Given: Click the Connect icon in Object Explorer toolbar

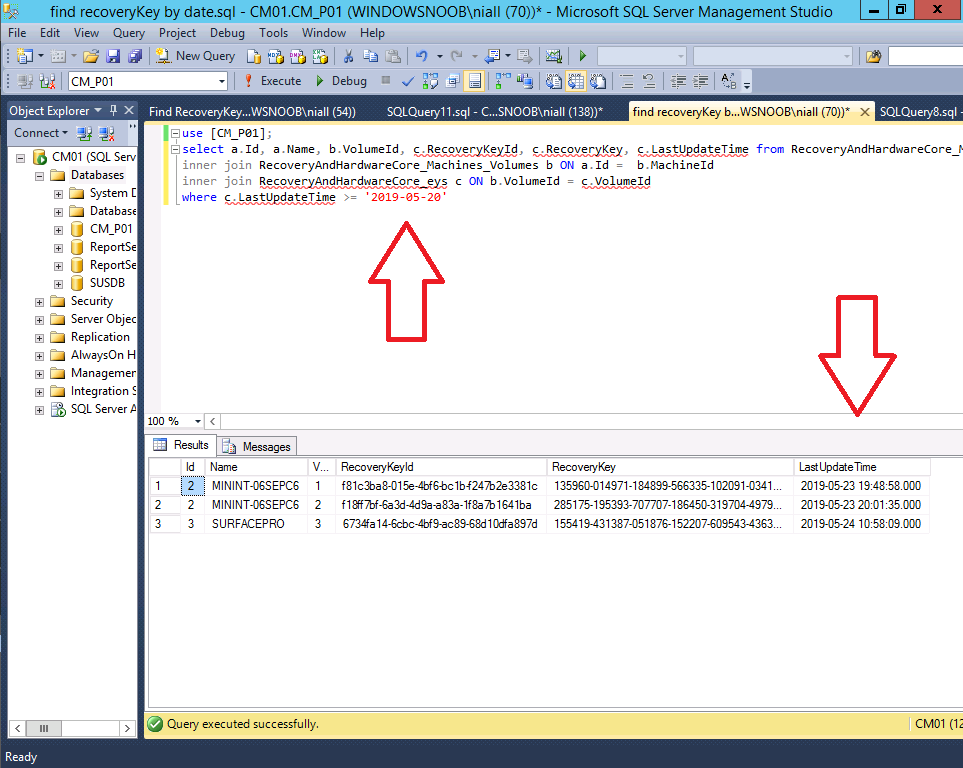Looking at the screenshot, I should tap(84, 133).
